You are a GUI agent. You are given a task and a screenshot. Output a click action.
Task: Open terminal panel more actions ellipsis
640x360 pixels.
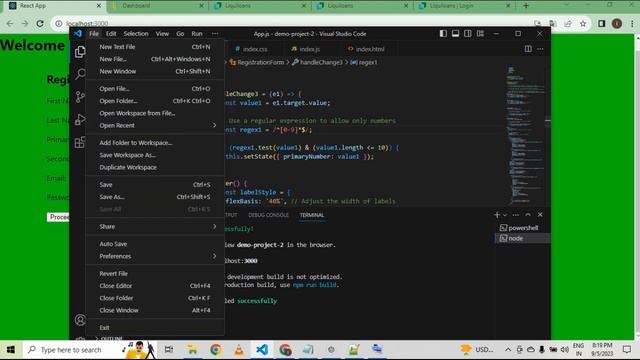coord(516,215)
